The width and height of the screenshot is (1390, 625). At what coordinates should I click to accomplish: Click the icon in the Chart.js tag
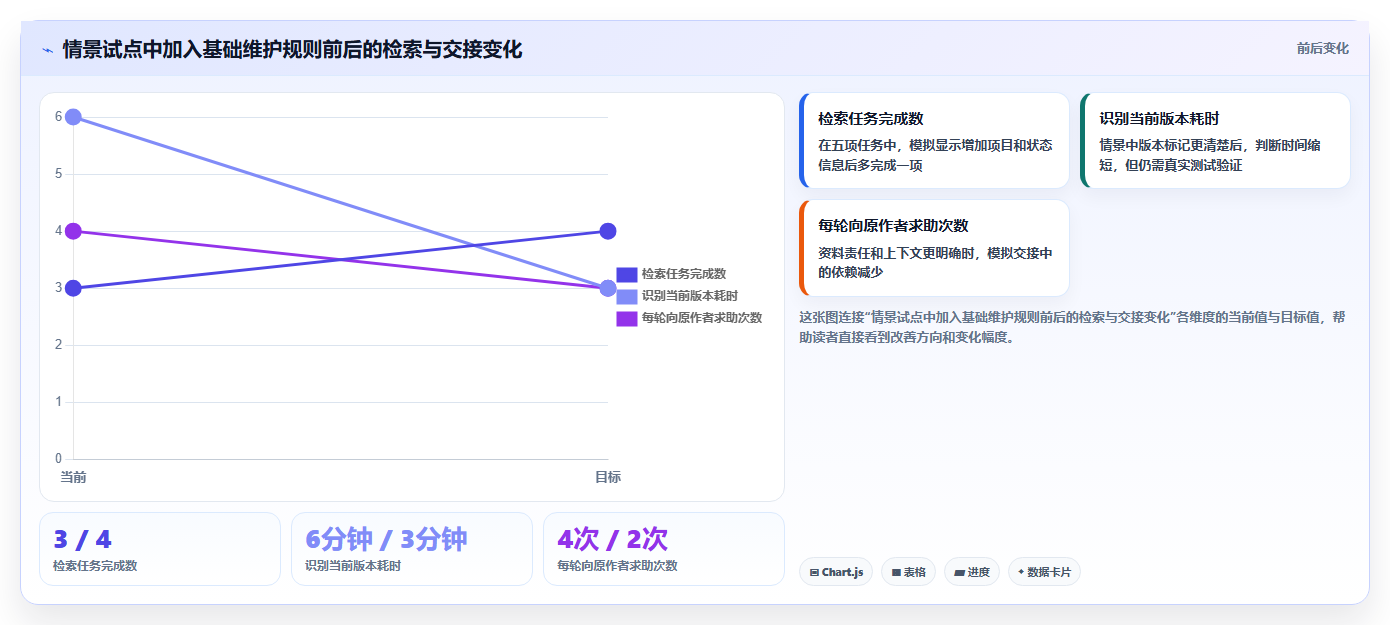814,573
